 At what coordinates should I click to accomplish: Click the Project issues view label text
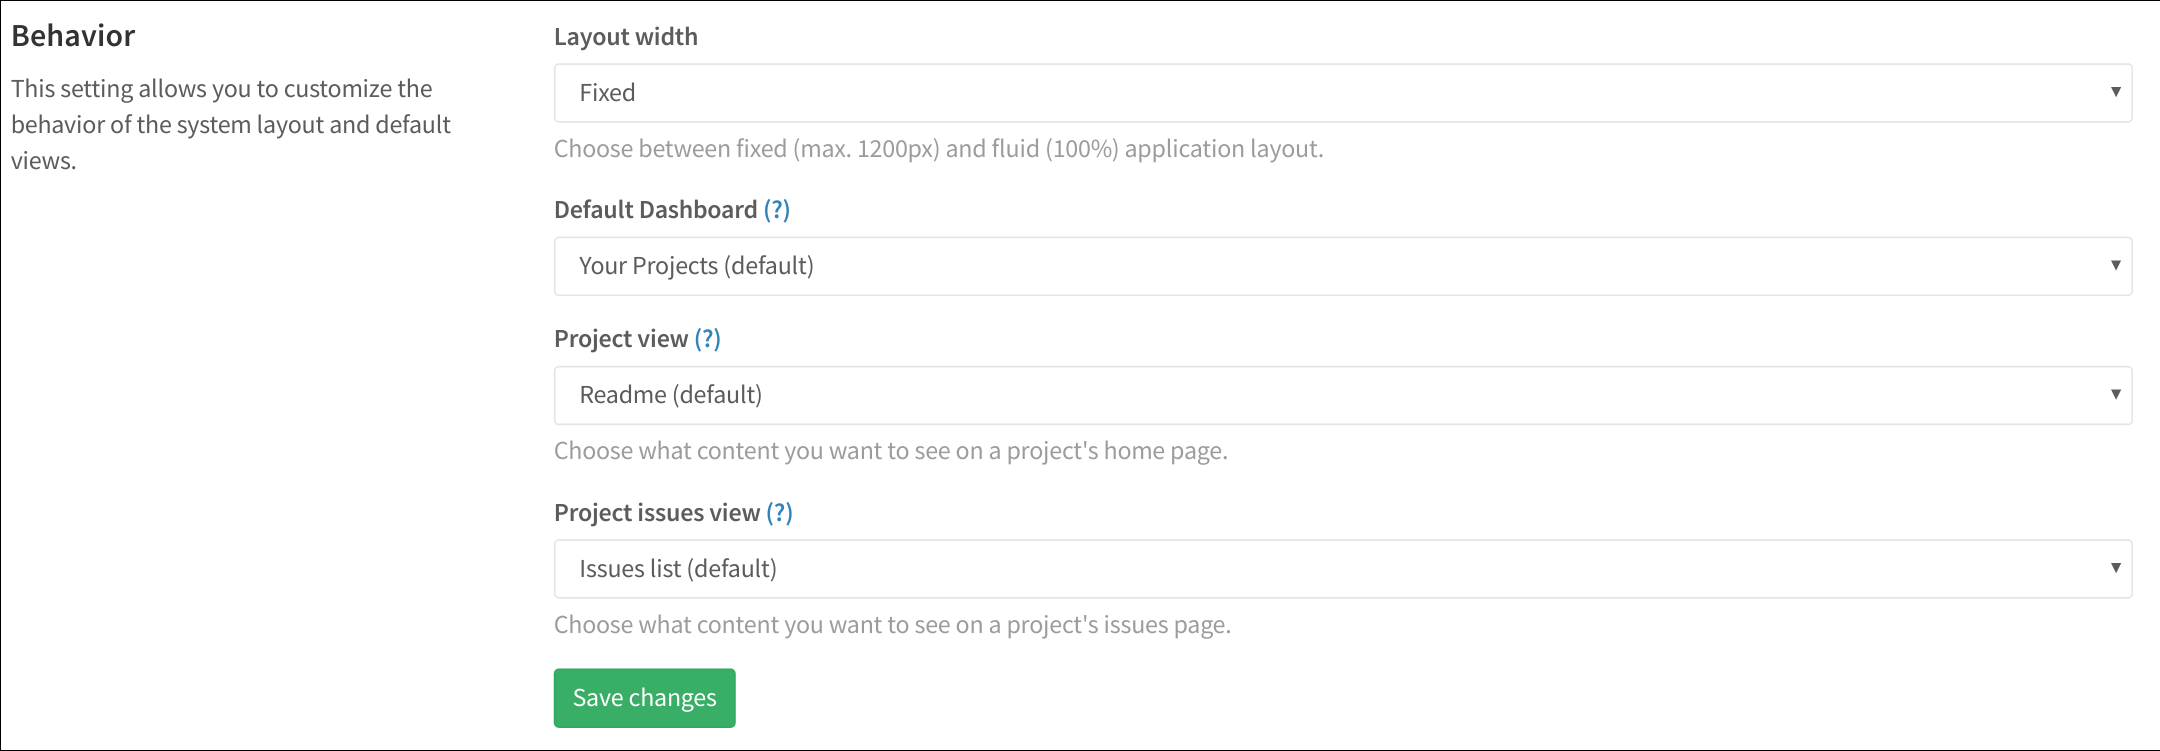(657, 513)
